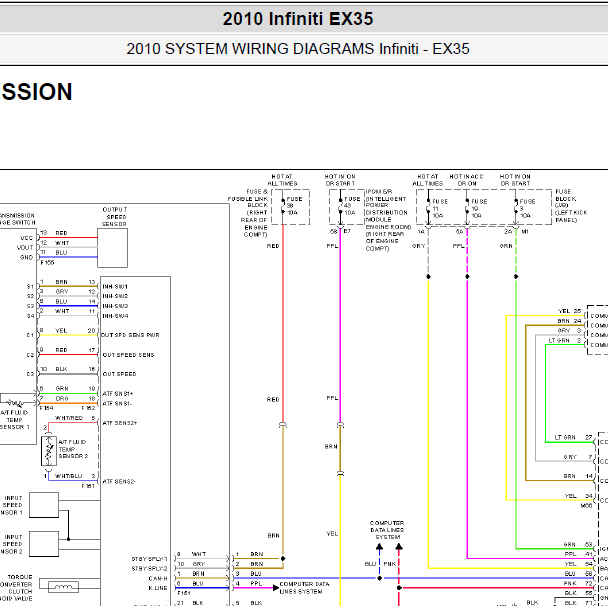The image size is (608, 606).
Task: Click "2010 SYSTEM WIRING DIAGRAMS Infiniti - EX35" subtitle
Action: [x=298, y=49]
